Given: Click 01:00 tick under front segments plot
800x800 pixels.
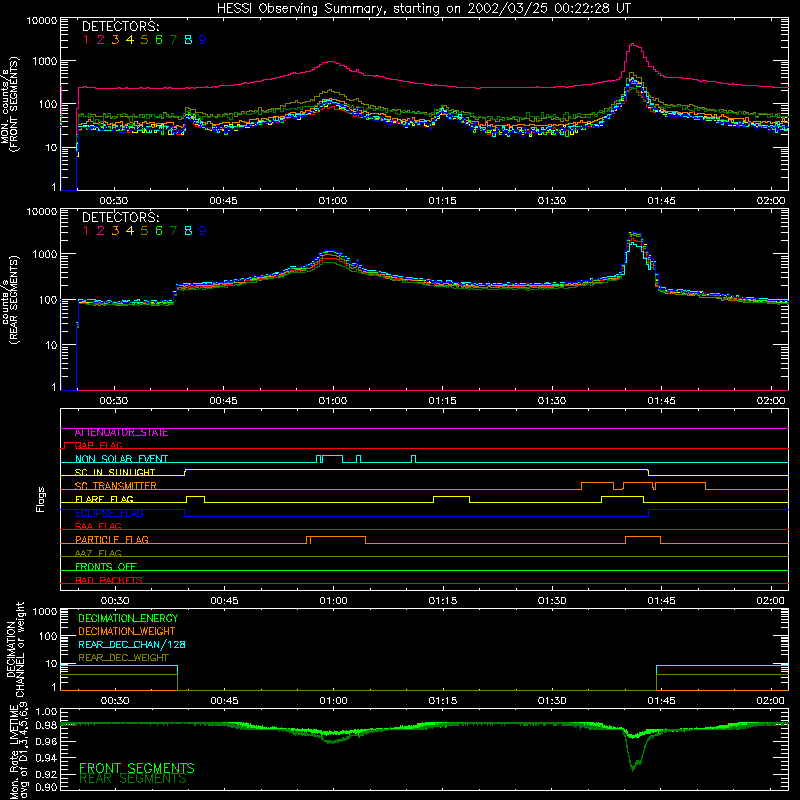Looking at the screenshot, I should tap(333, 201).
